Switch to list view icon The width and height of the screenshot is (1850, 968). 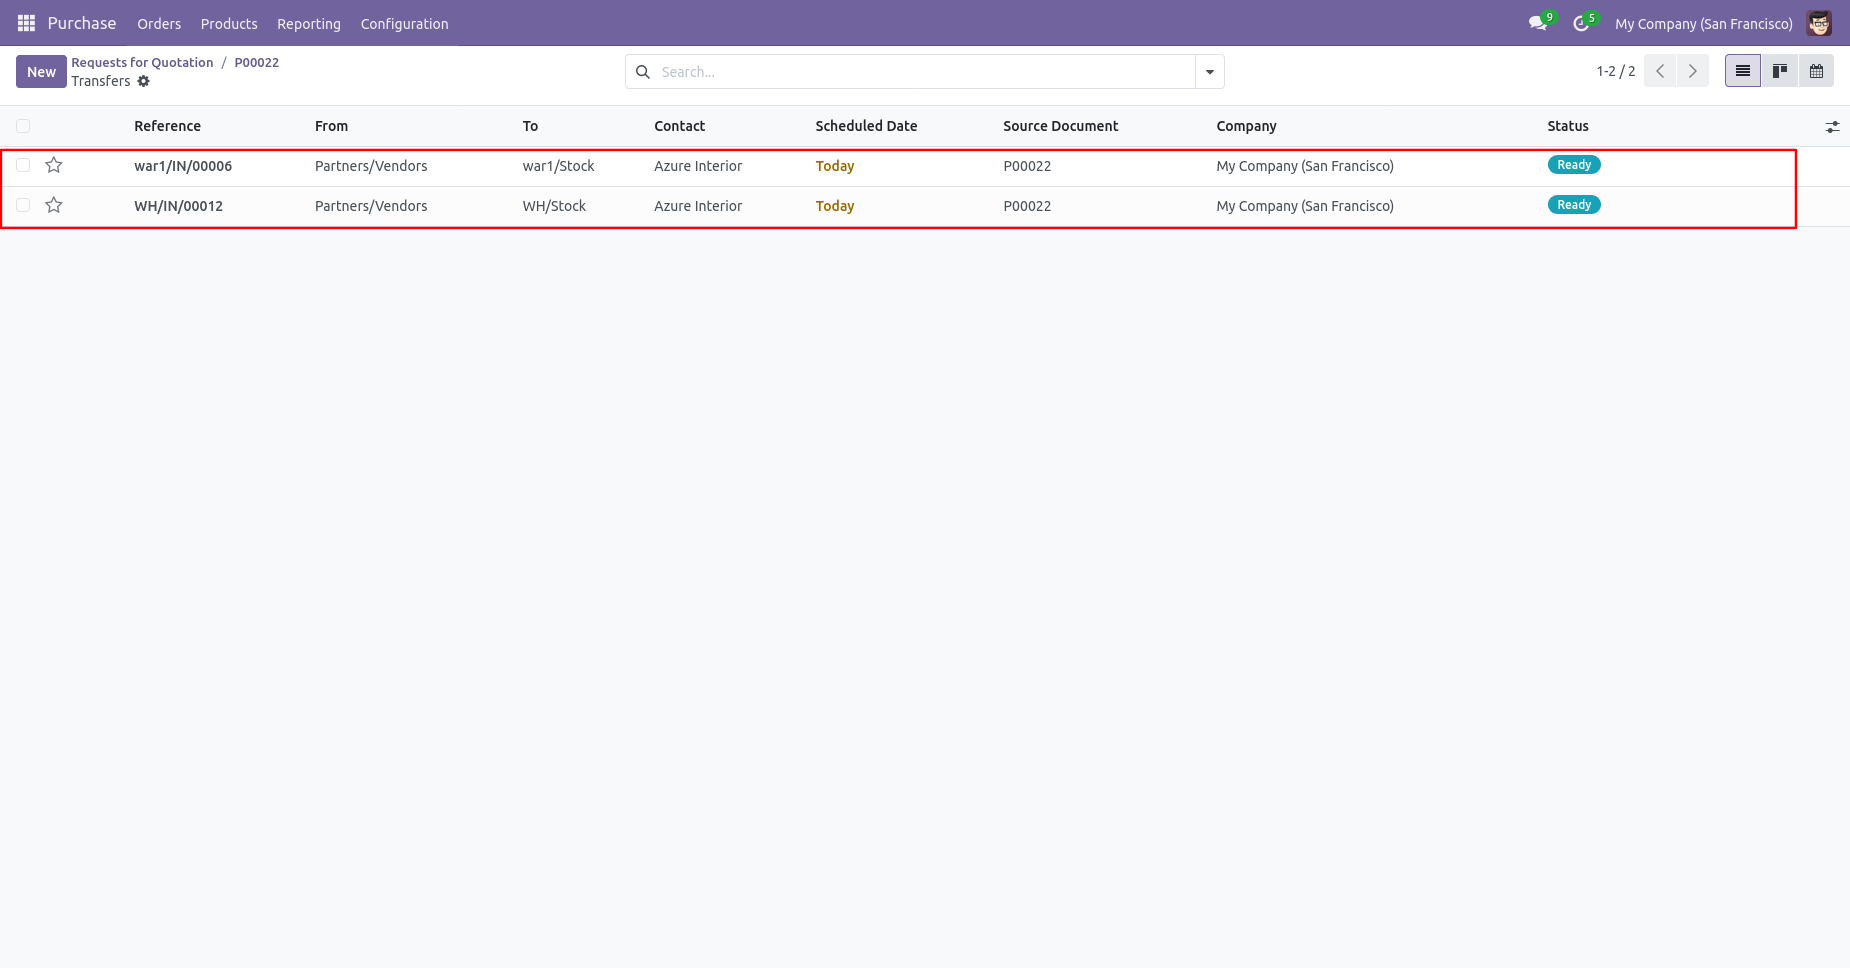pyautogui.click(x=1743, y=71)
